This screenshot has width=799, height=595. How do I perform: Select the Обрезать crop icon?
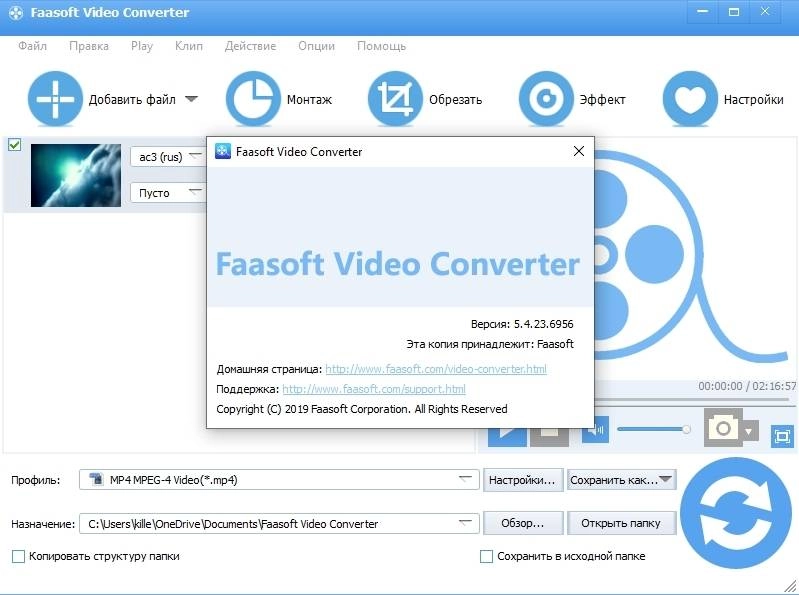tap(395, 99)
